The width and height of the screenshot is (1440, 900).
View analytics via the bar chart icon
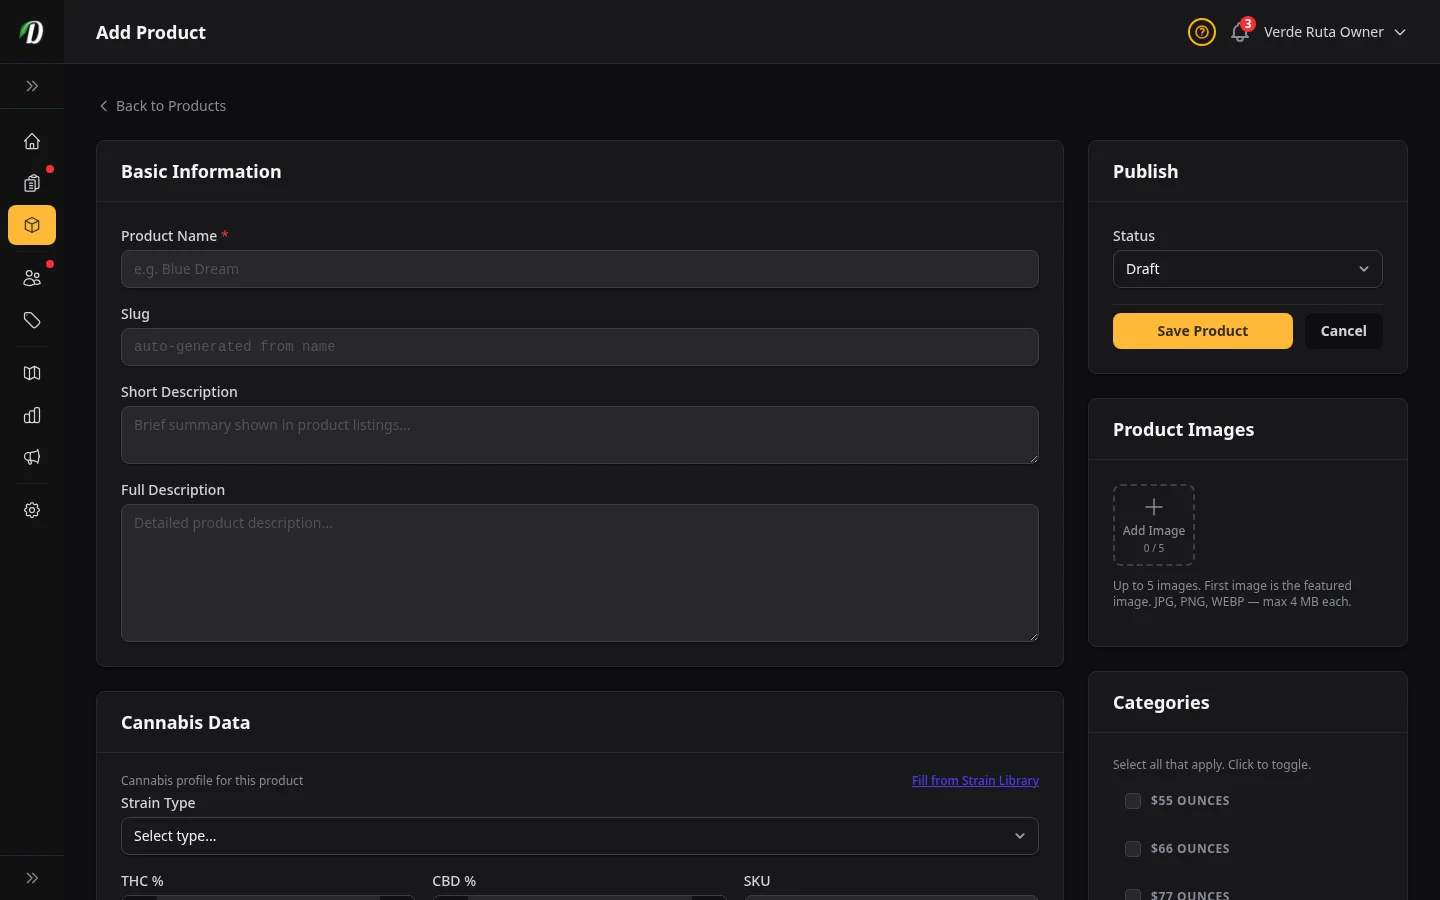(x=32, y=415)
